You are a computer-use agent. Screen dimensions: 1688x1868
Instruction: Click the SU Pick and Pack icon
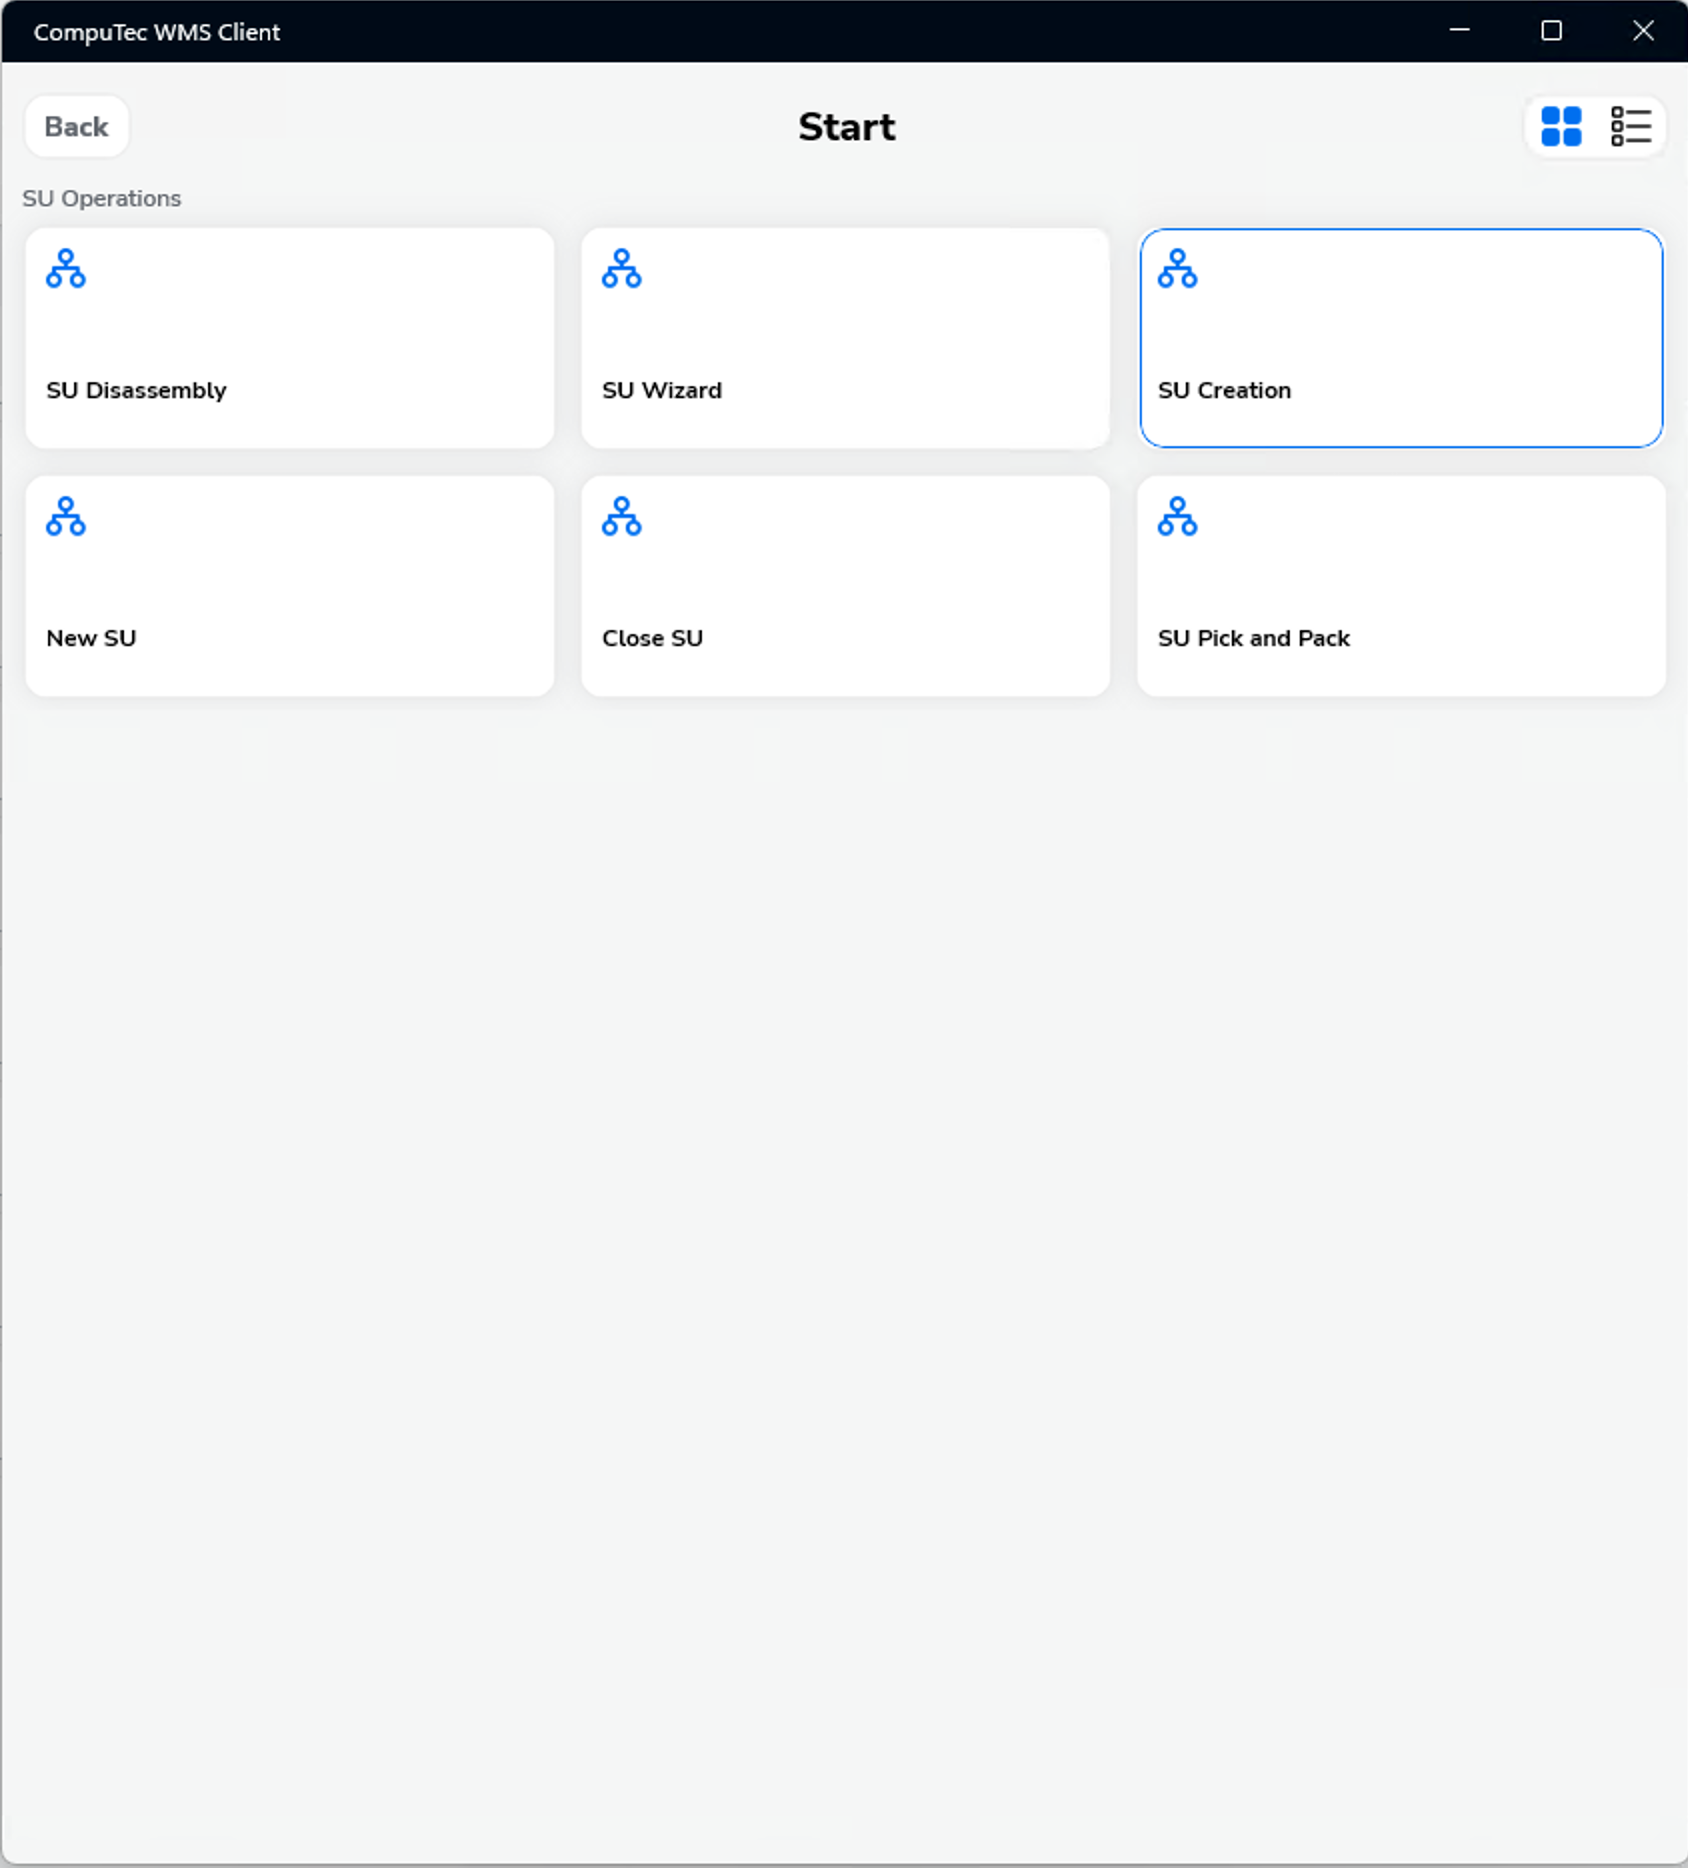(x=1177, y=517)
